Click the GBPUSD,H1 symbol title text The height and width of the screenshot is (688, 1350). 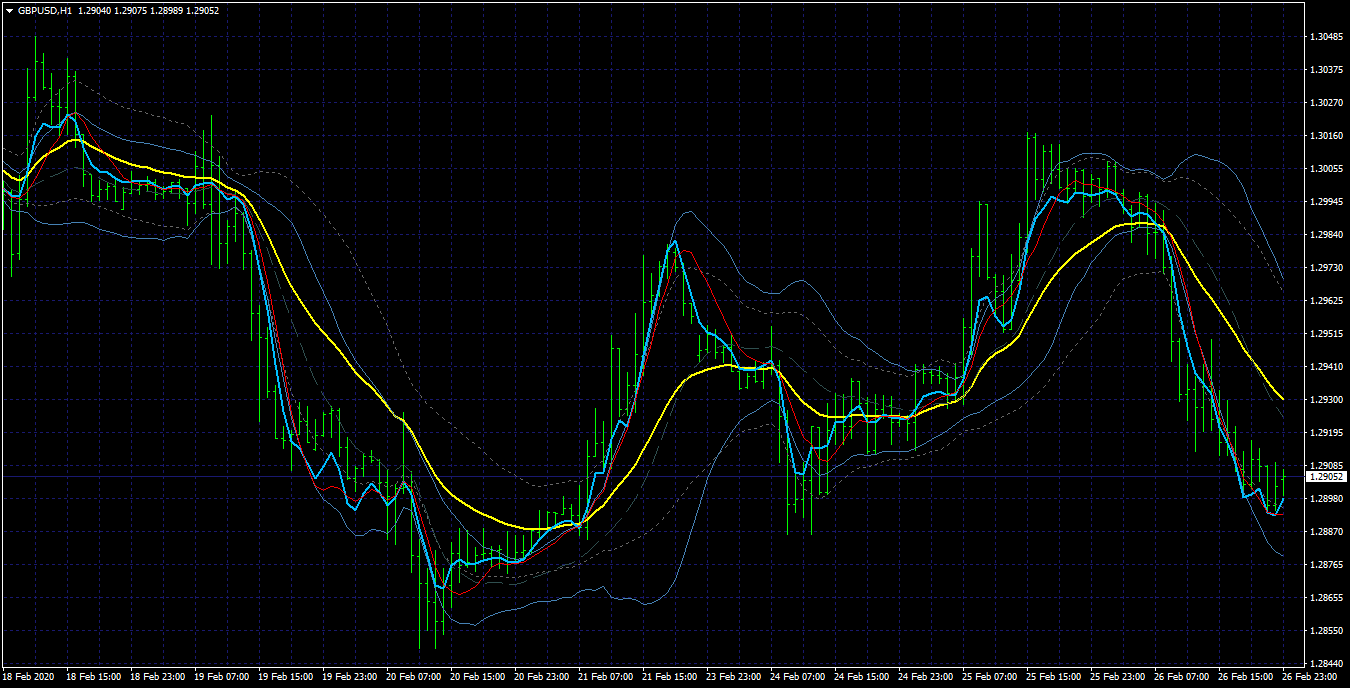45,10
